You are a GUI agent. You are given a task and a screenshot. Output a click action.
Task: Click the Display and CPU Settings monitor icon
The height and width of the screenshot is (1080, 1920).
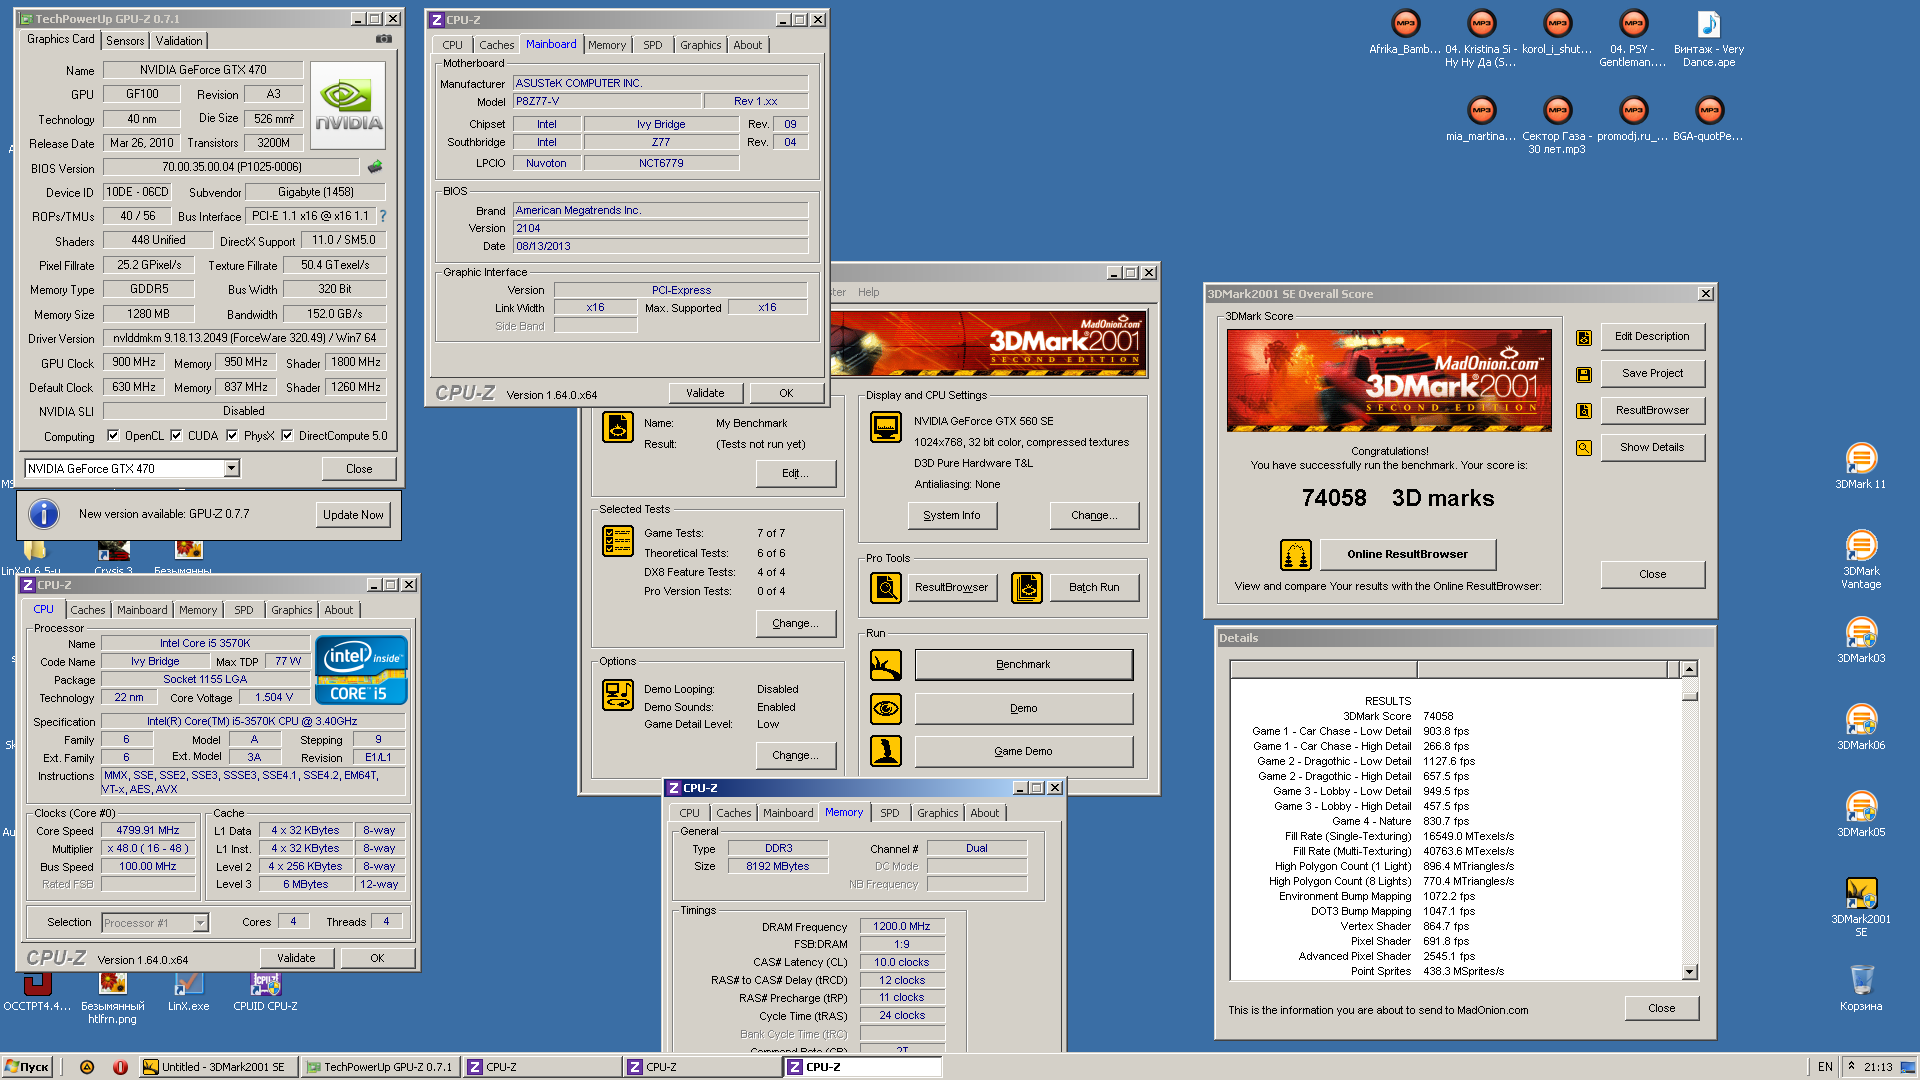point(886,427)
